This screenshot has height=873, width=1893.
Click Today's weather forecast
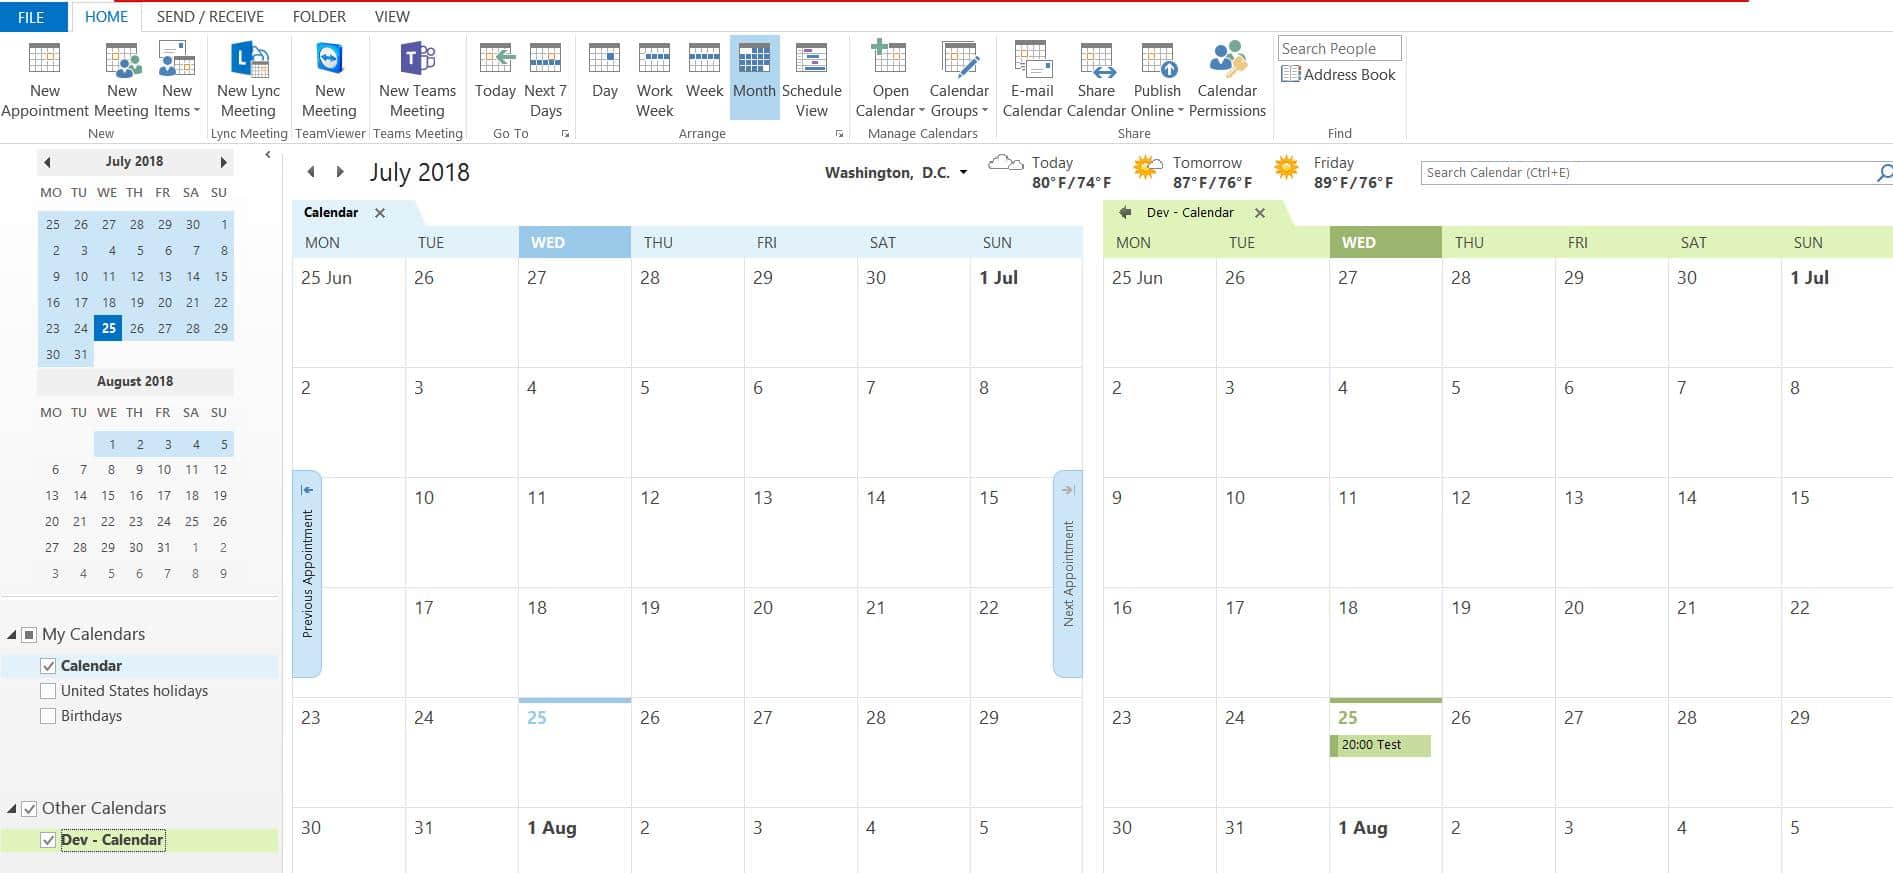tap(1049, 172)
